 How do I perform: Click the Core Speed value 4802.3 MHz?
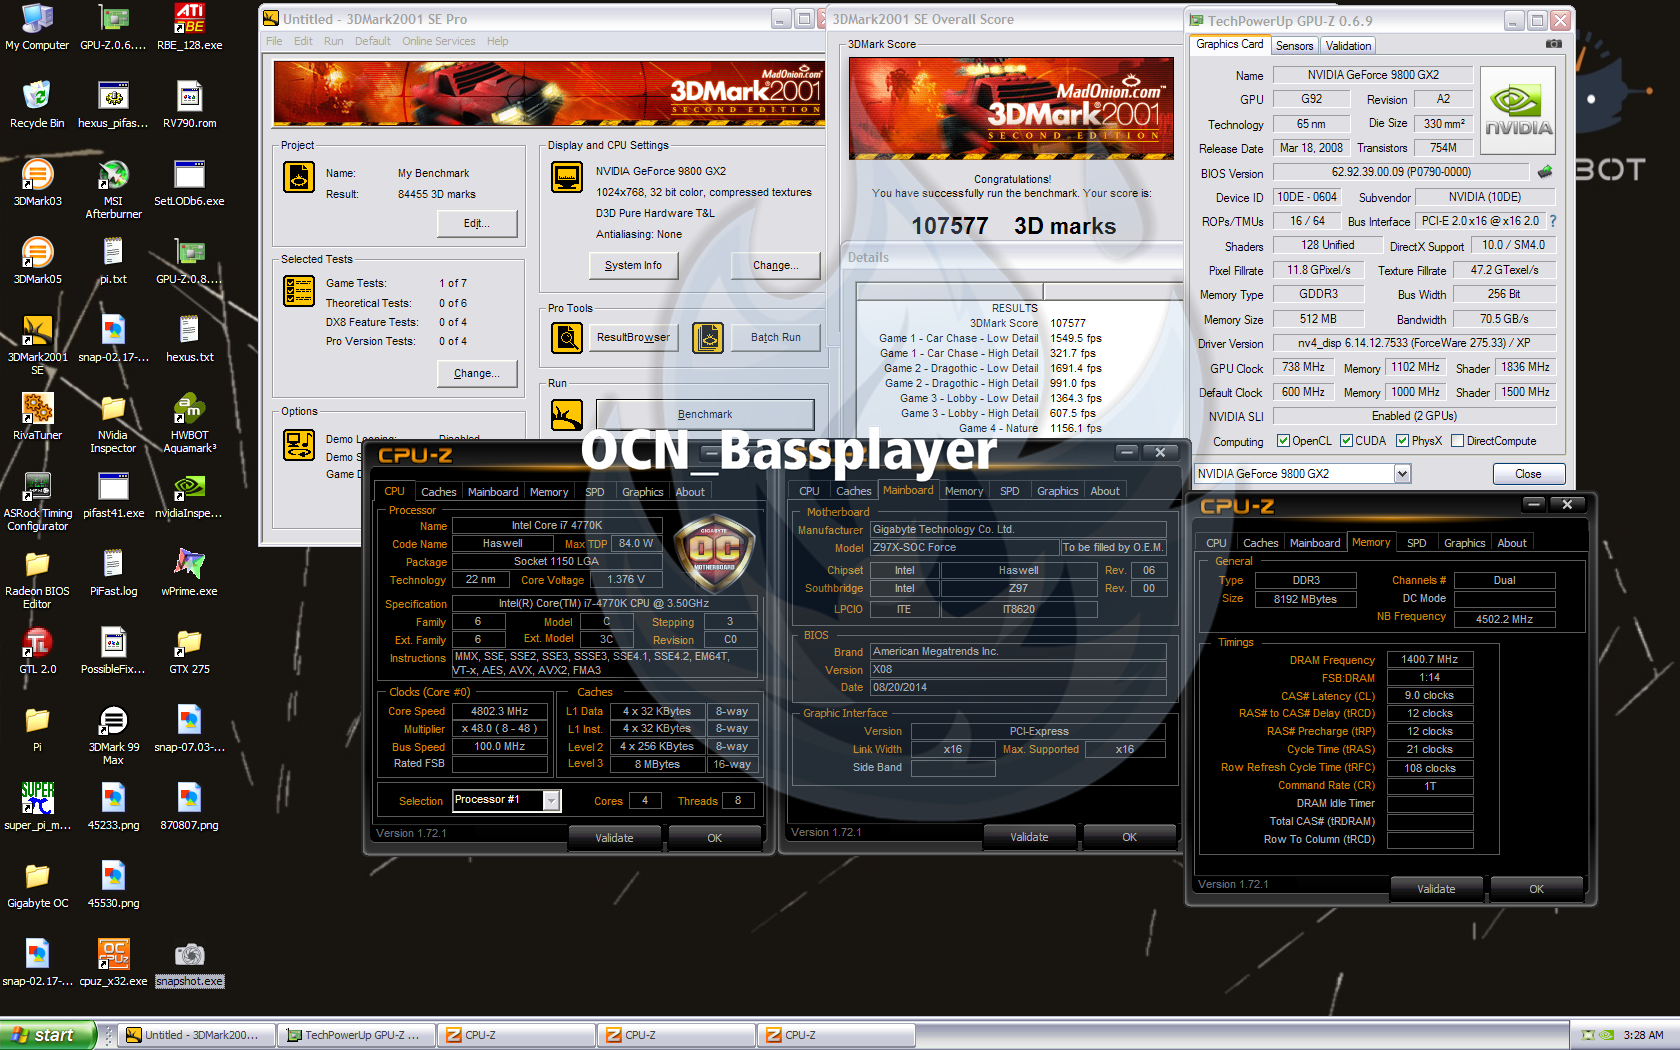[499, 712]
